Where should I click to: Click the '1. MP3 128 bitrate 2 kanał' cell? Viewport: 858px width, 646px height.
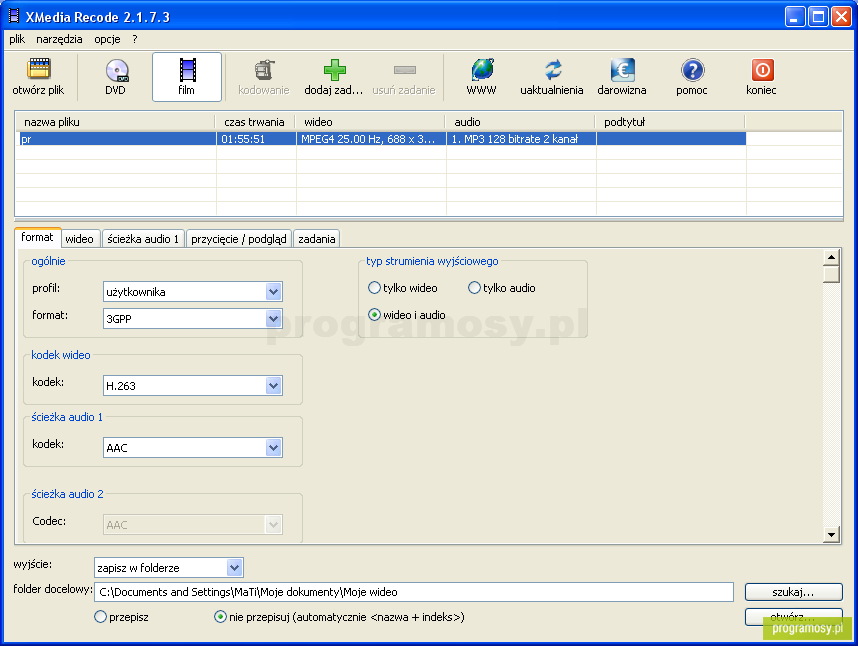(521, 139)
